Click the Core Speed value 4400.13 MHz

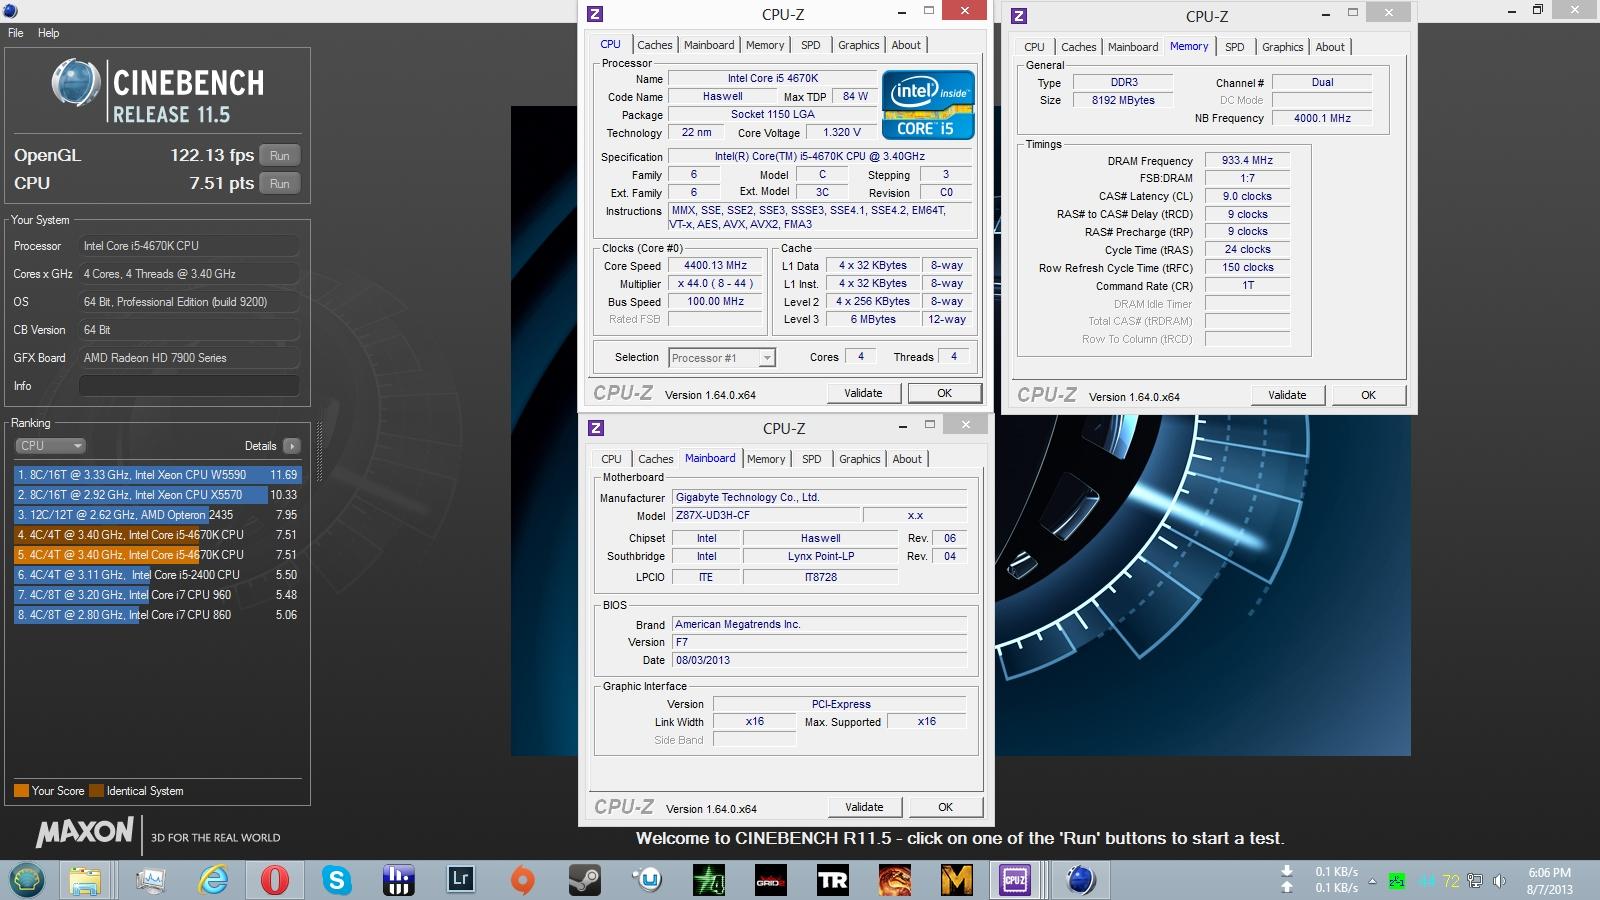(715, 266)
